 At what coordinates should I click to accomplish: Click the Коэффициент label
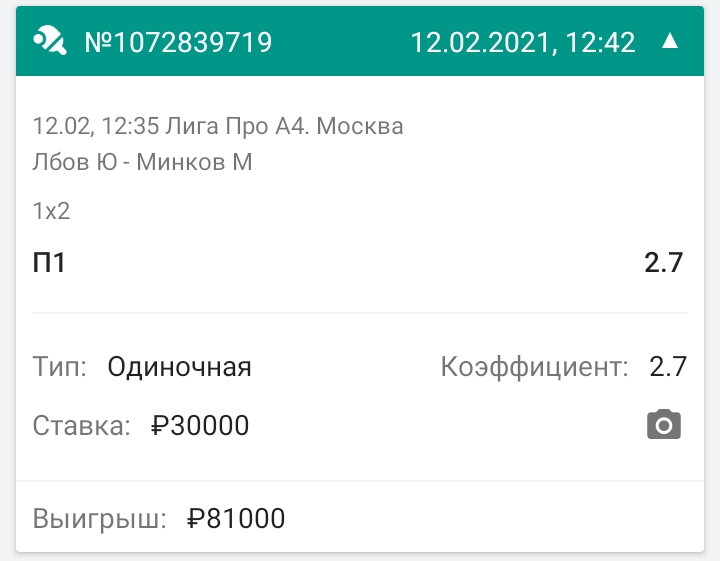pyautogui.click(x=534, y=367)
